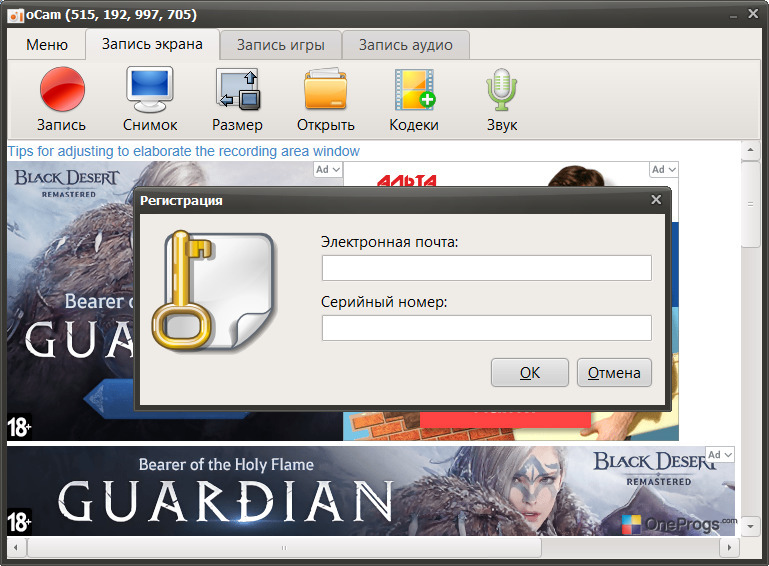769x566 pixels.
Task: Open the Меню tab
Action: (47, 45)
